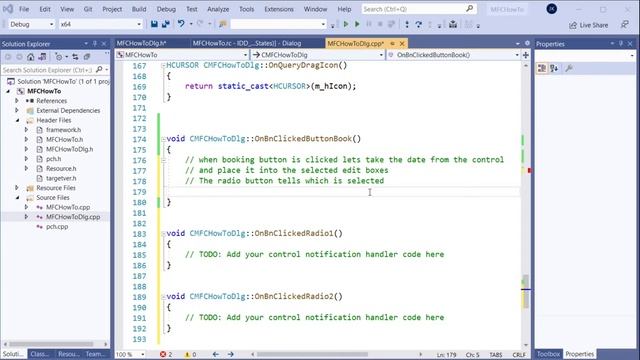Switch to the Toolbox tab
Viewport: 640px width, 360px height.
(548, 354)
